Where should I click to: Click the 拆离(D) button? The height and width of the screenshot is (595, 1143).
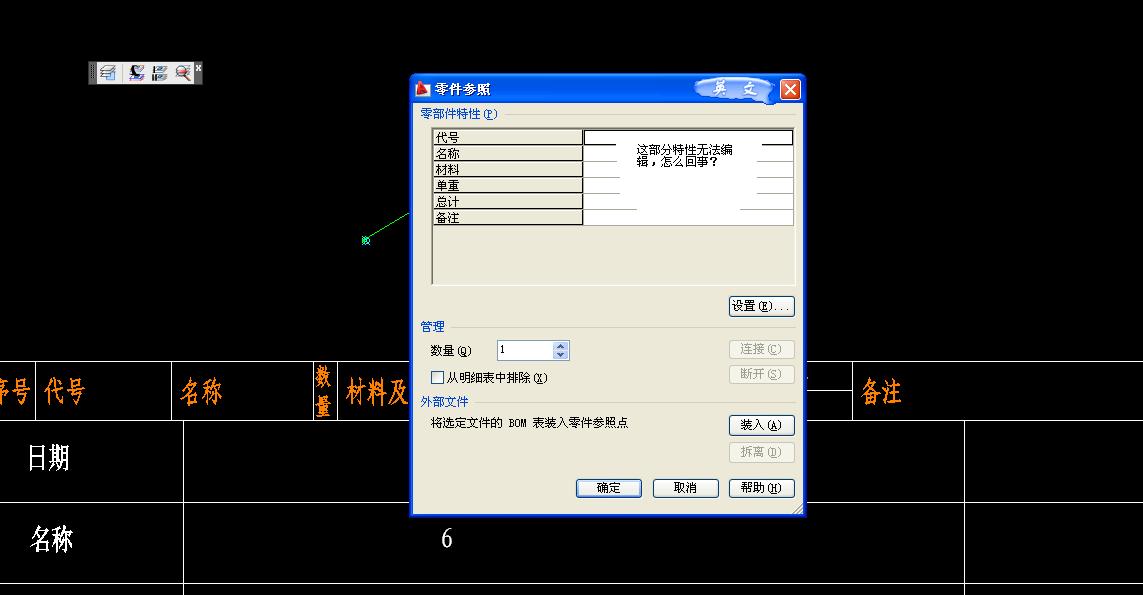762,452
